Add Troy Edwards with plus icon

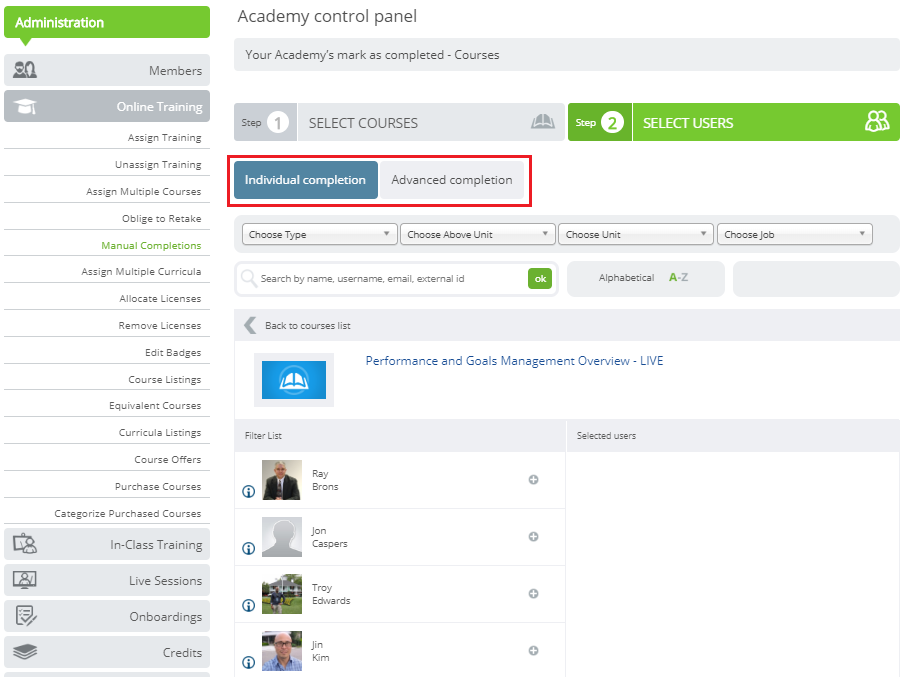click(x=533, y=594)
